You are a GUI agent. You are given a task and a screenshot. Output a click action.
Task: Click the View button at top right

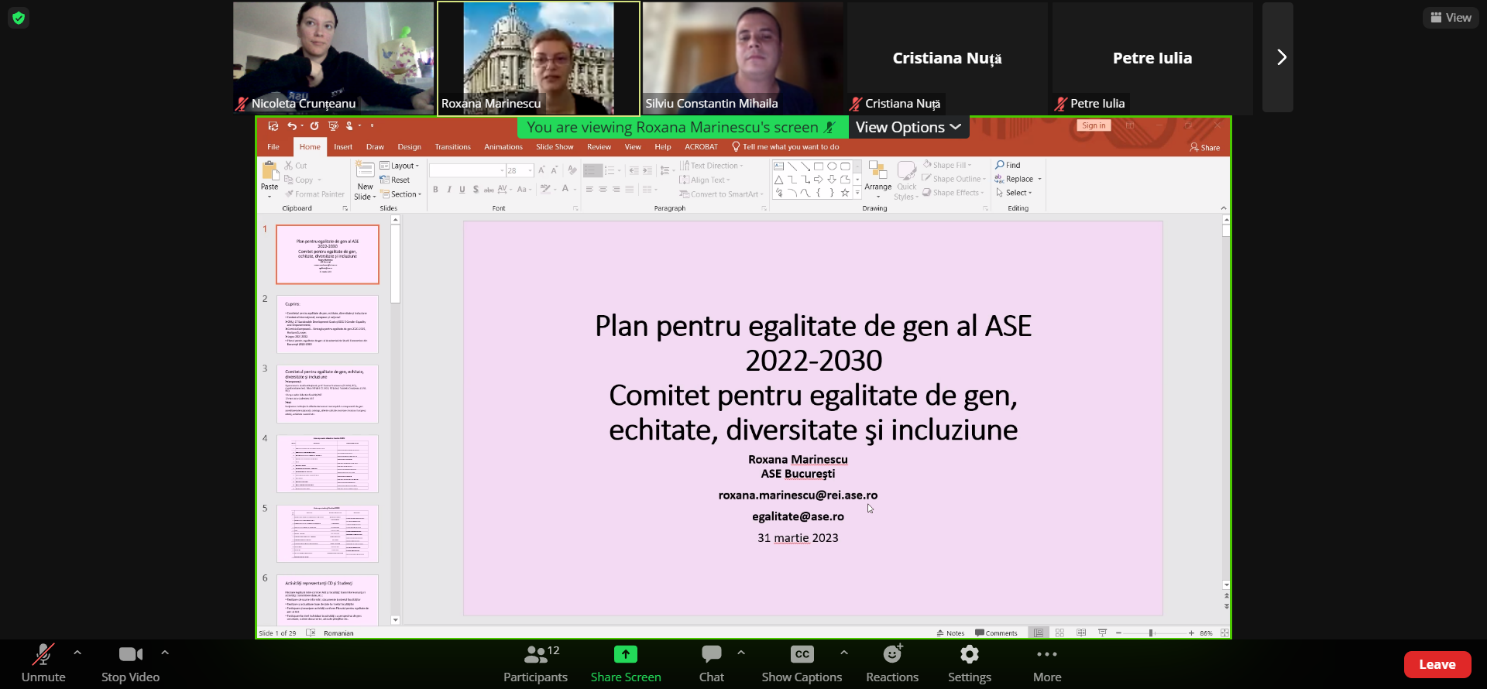click(1451, 17)
